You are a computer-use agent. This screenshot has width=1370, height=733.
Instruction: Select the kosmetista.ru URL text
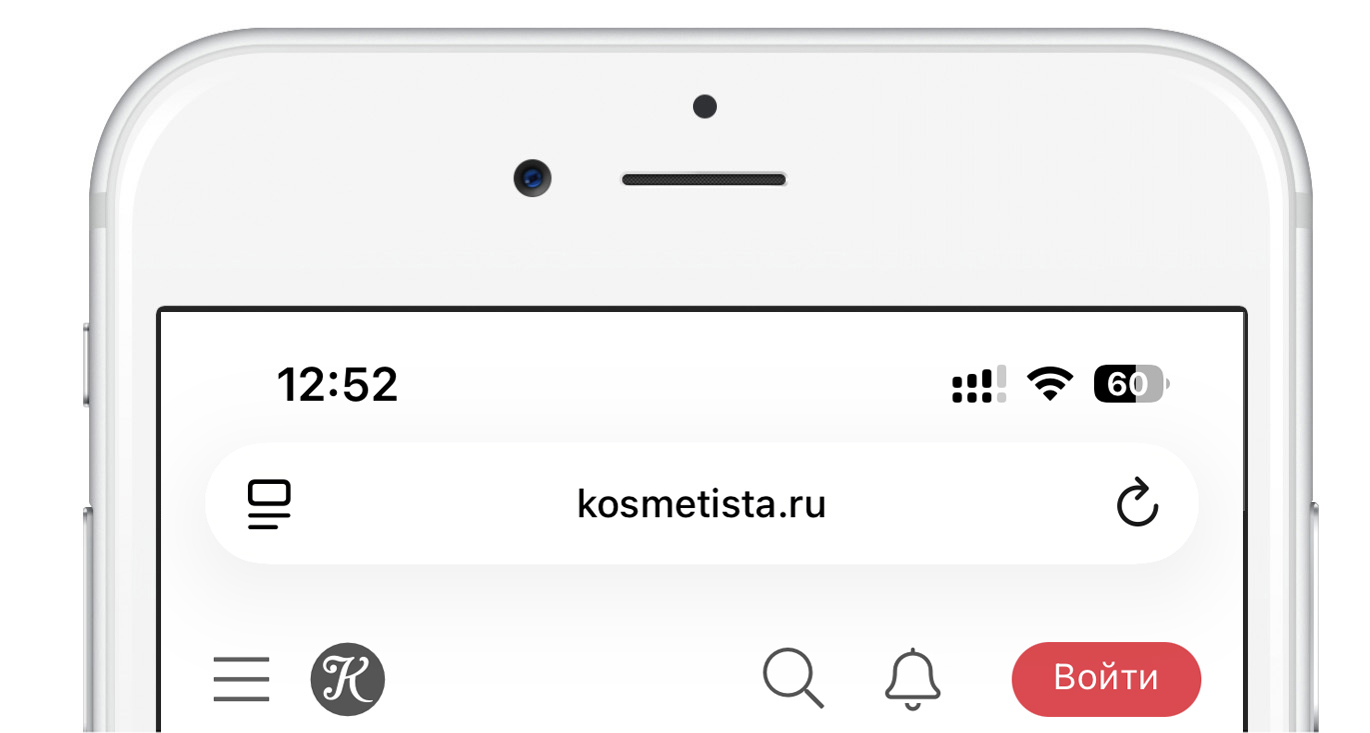(702, 503)
